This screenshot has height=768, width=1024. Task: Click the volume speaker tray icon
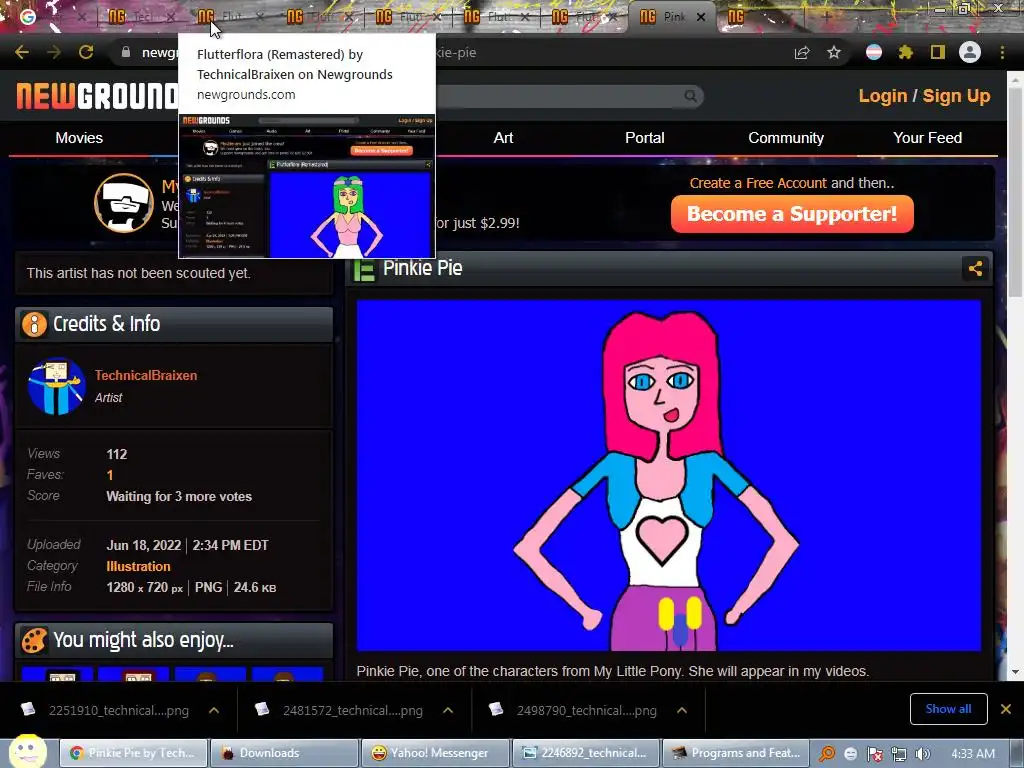922,754
